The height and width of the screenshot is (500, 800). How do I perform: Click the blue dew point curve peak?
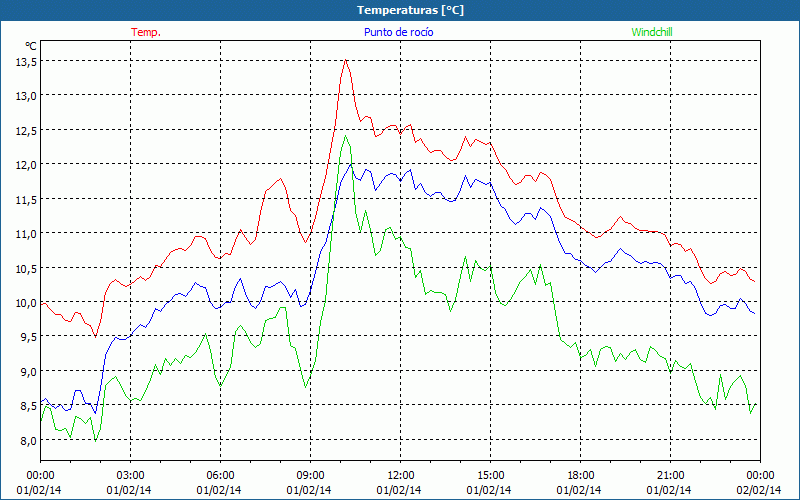point(351,164)
